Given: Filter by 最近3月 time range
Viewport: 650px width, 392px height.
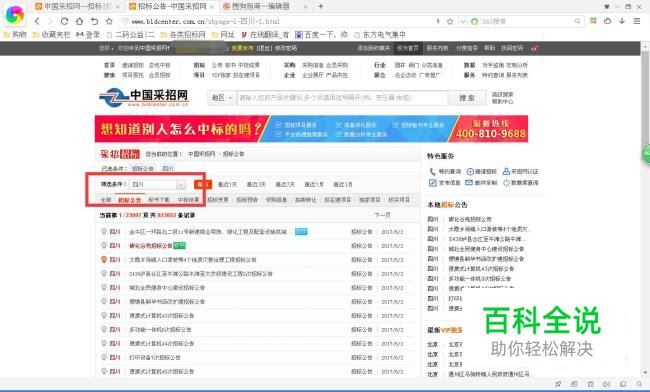Looking at the screenshot, I should 343,184.
